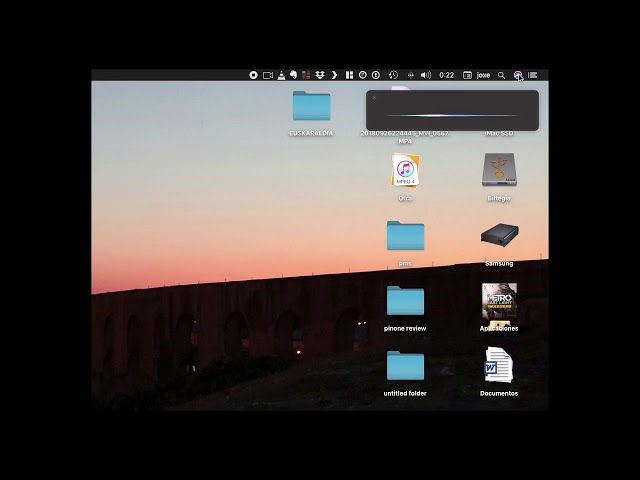Click the screen recording stop icon
Screen dimensions: 640x480
tap(253, 75)
